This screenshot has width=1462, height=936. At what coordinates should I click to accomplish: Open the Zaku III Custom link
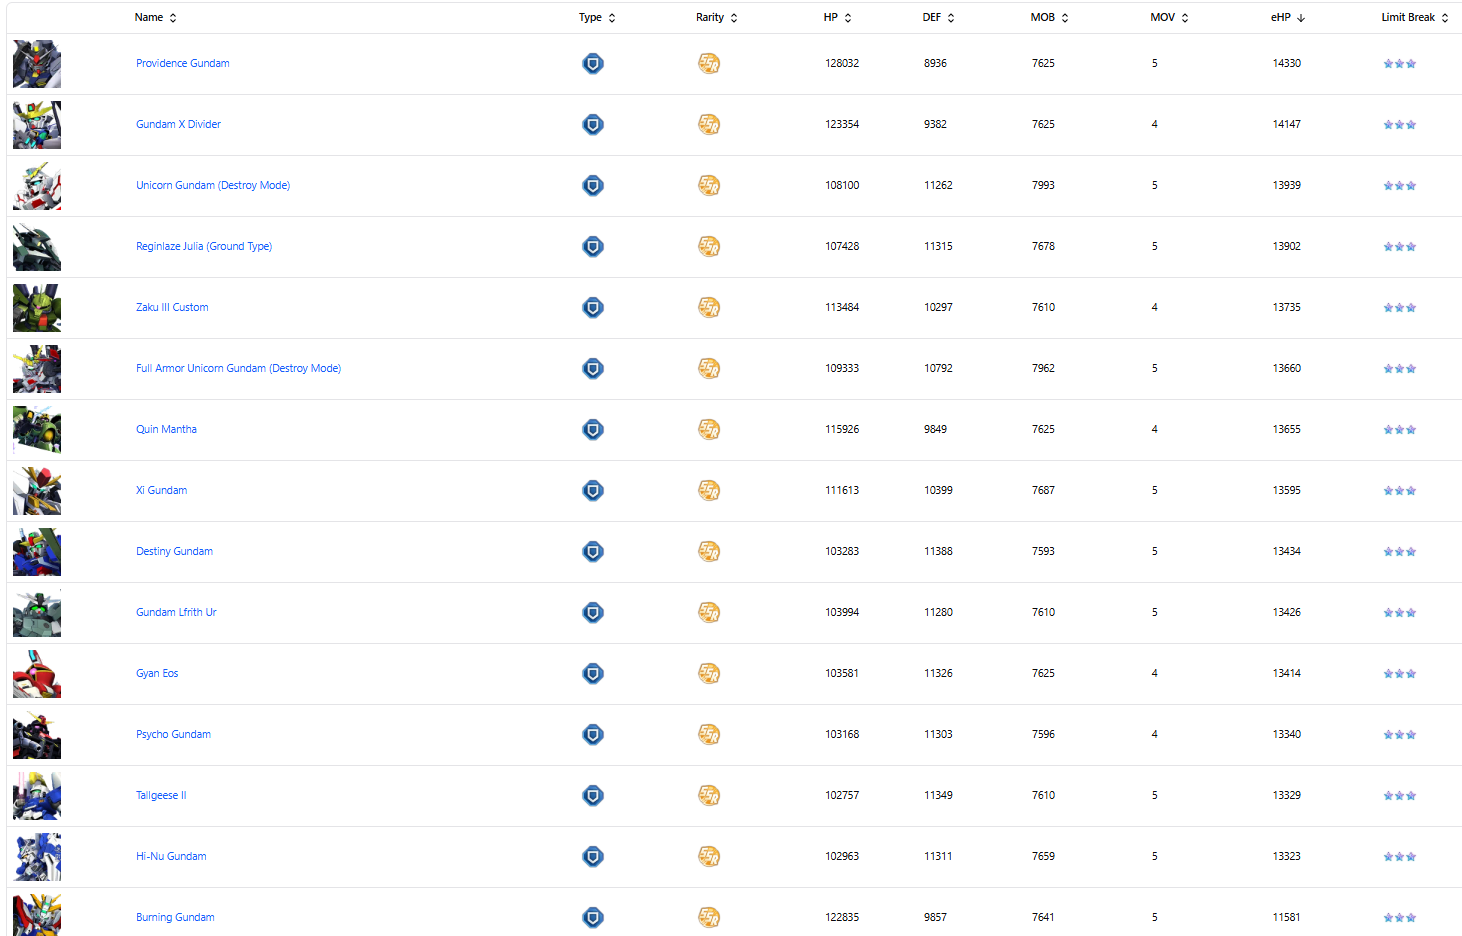172,307
